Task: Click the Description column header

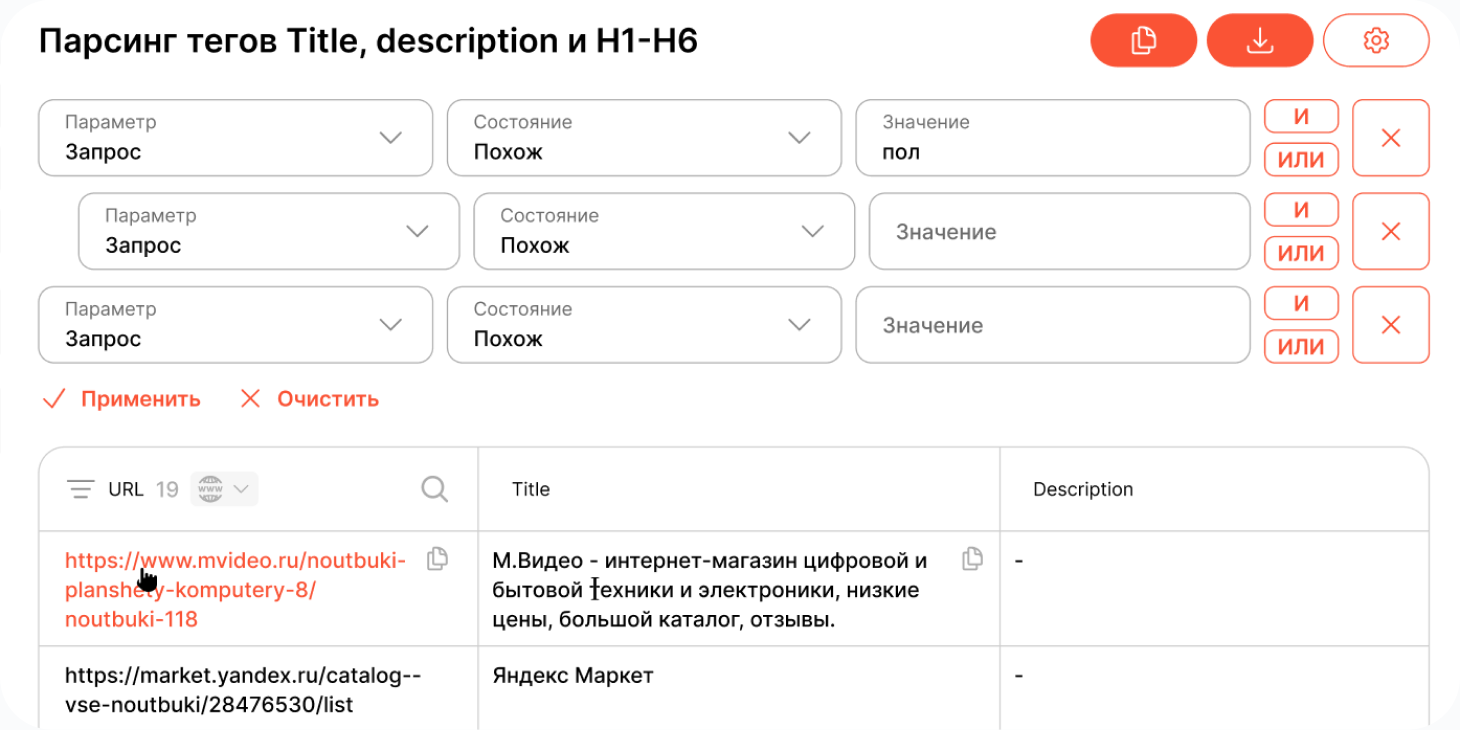Action: point(1083,489)
